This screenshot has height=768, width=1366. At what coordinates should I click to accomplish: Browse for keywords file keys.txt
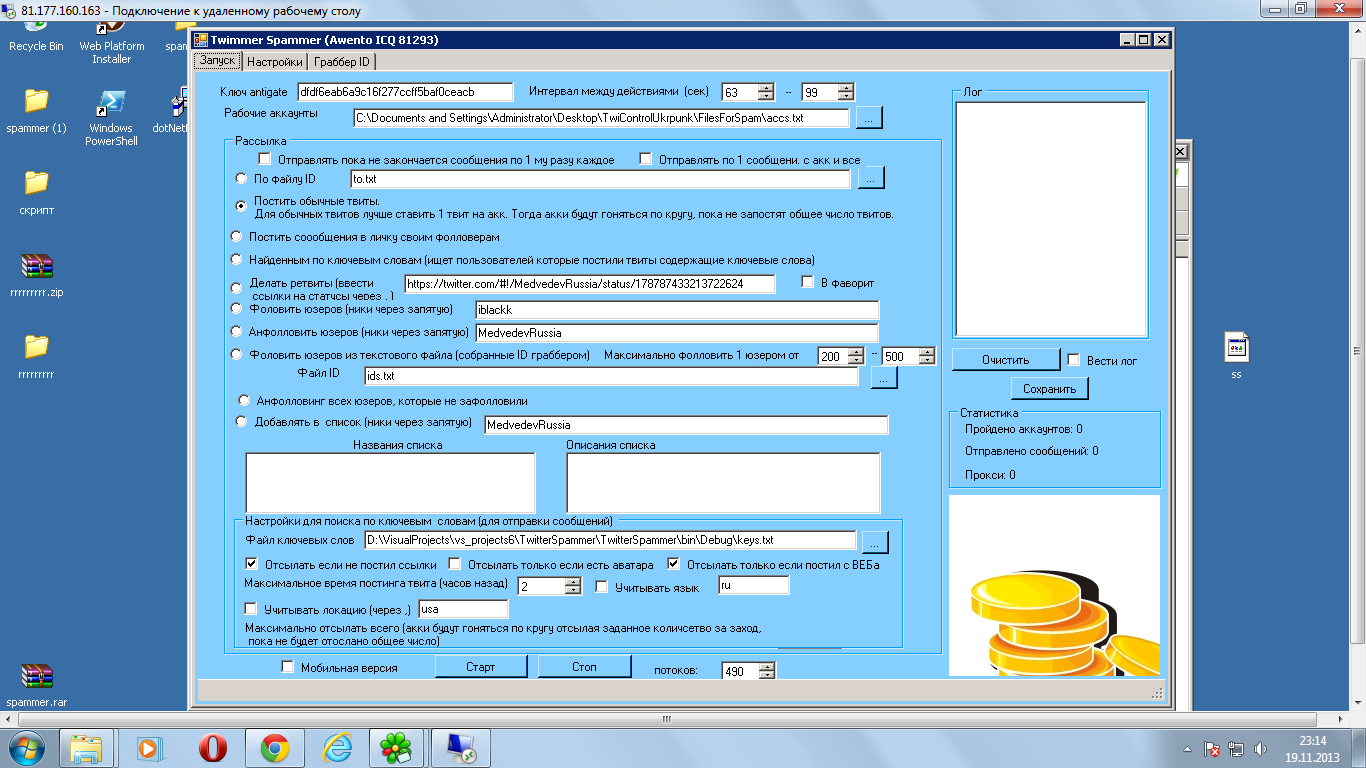pyautogui.click(x=874, y=542)
